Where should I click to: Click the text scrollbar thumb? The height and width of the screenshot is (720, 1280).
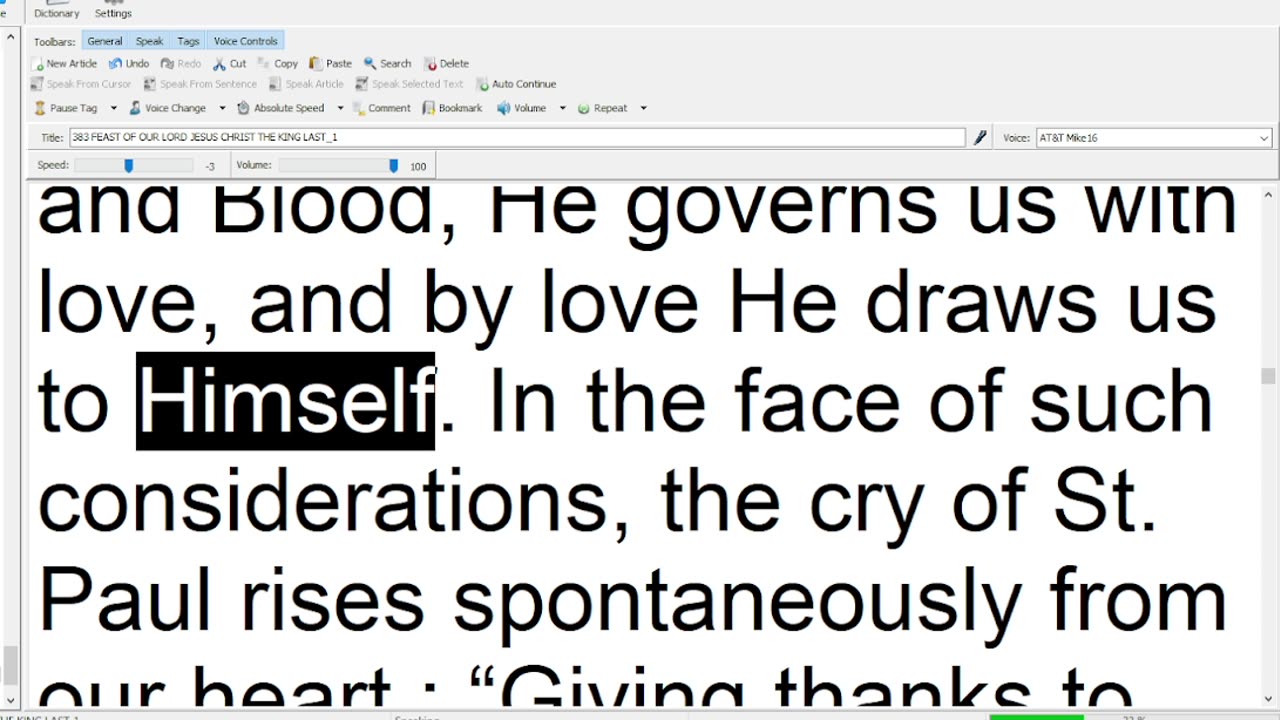coord(1268,376)
